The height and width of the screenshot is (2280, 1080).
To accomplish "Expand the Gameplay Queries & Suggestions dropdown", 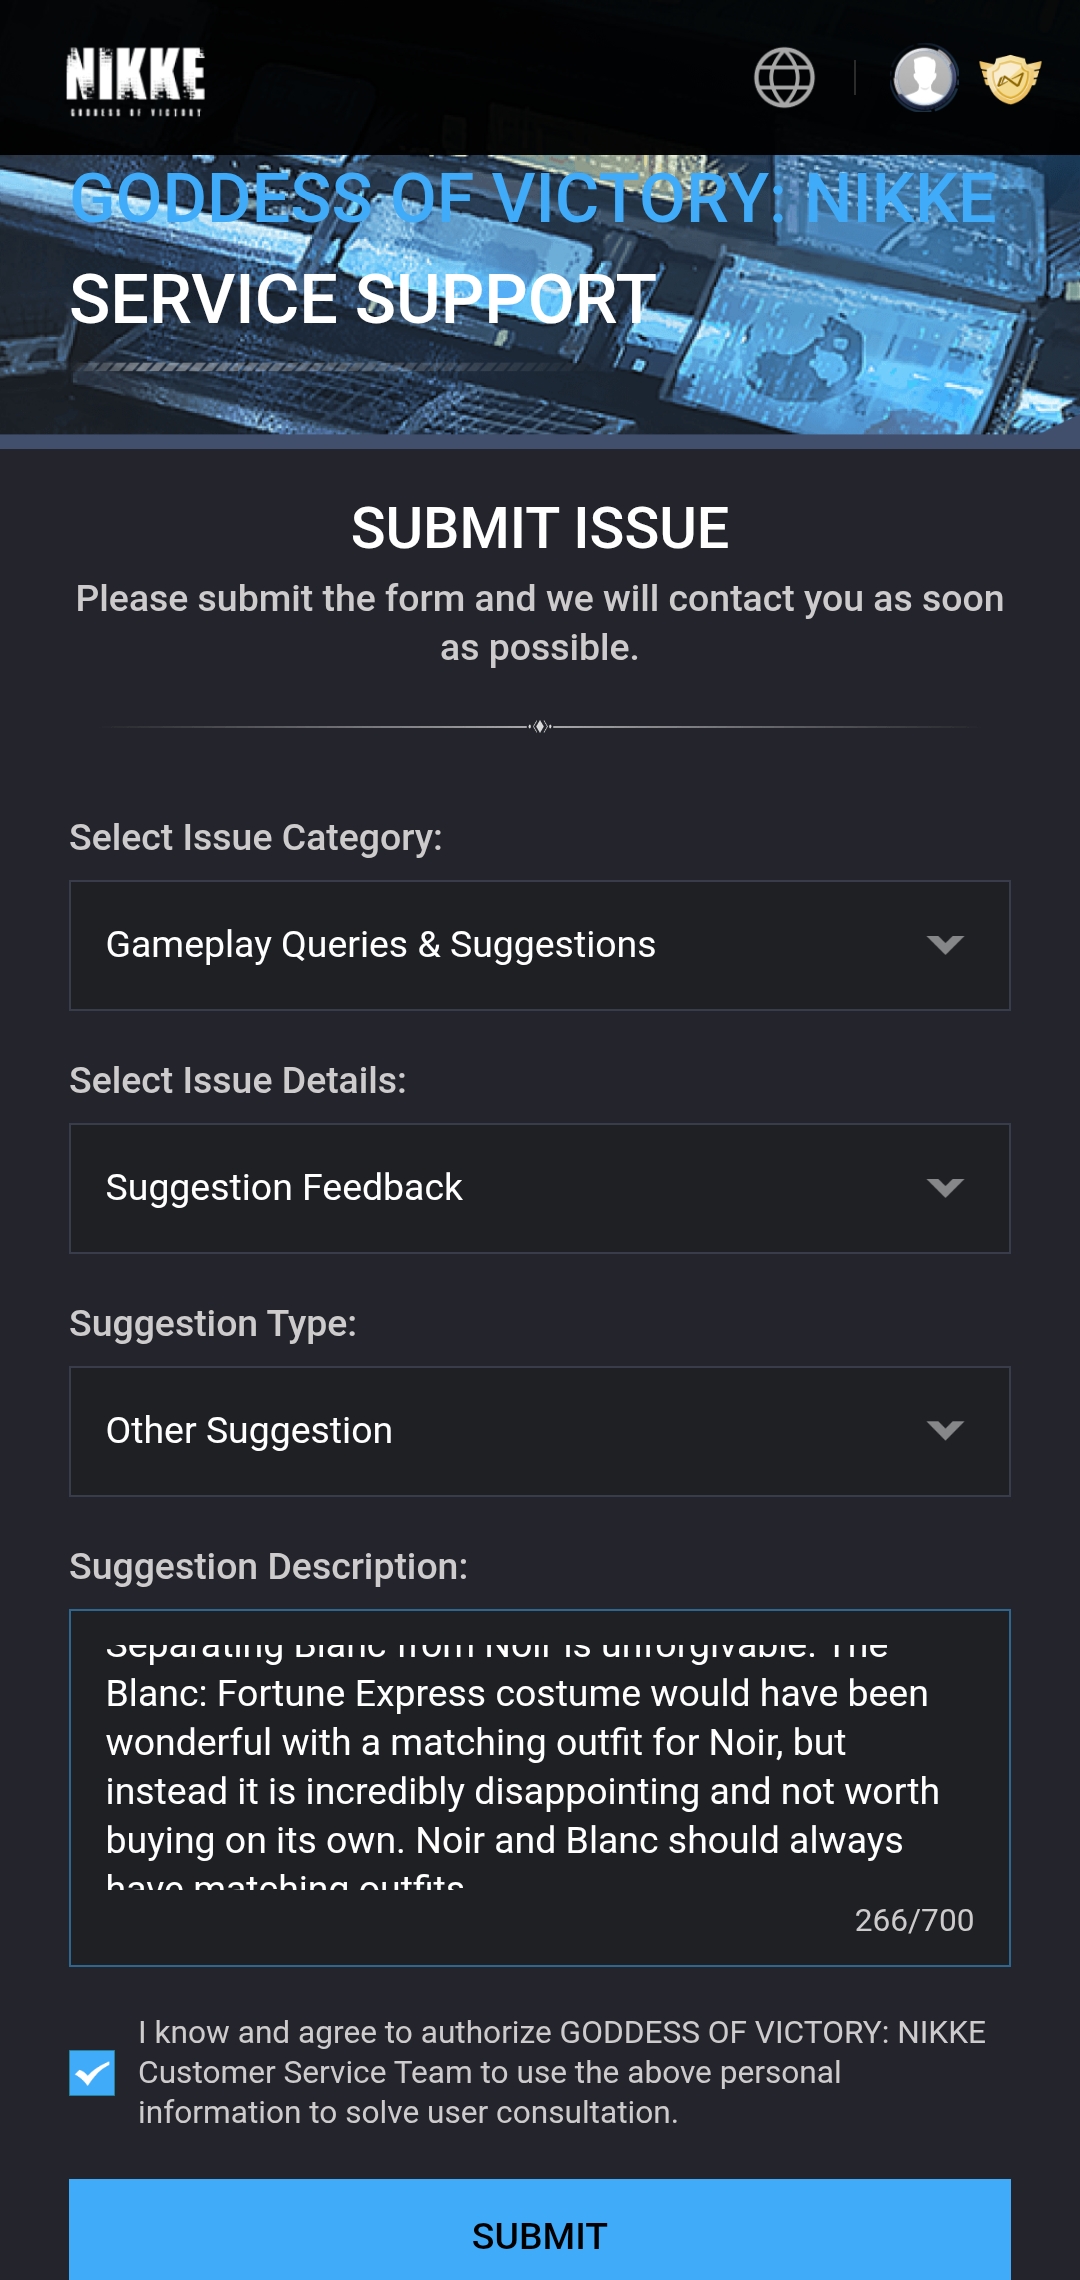I will (x=500, y=945).
